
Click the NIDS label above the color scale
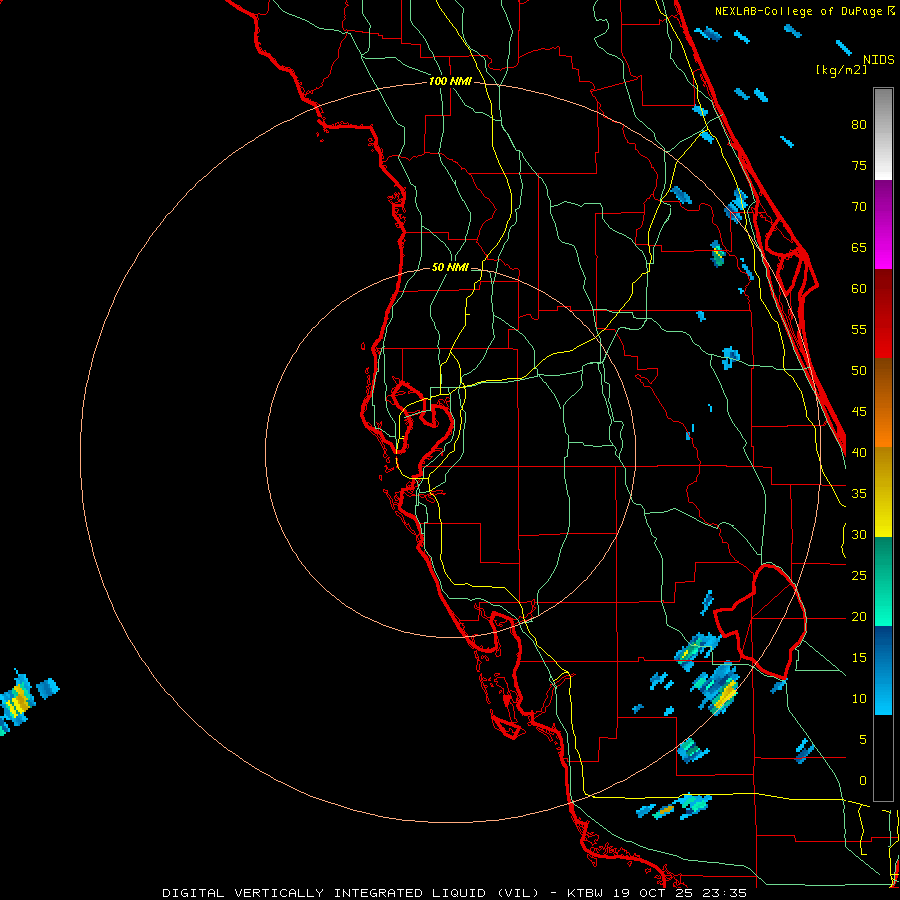pos(879,60)
